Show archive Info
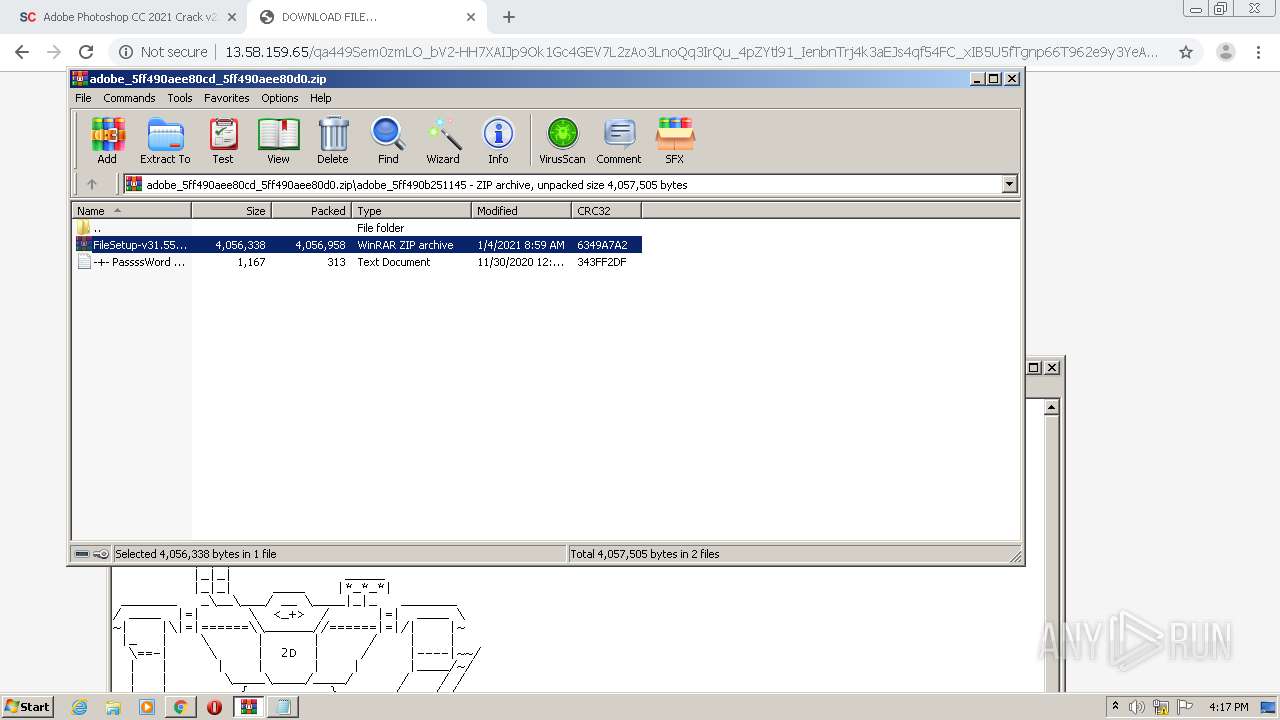This screenshot has width=1280, height=720. (x=498, y=140)
